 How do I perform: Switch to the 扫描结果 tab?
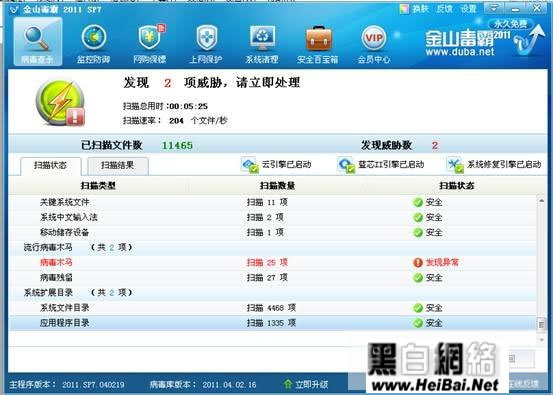tap(117, 165)
